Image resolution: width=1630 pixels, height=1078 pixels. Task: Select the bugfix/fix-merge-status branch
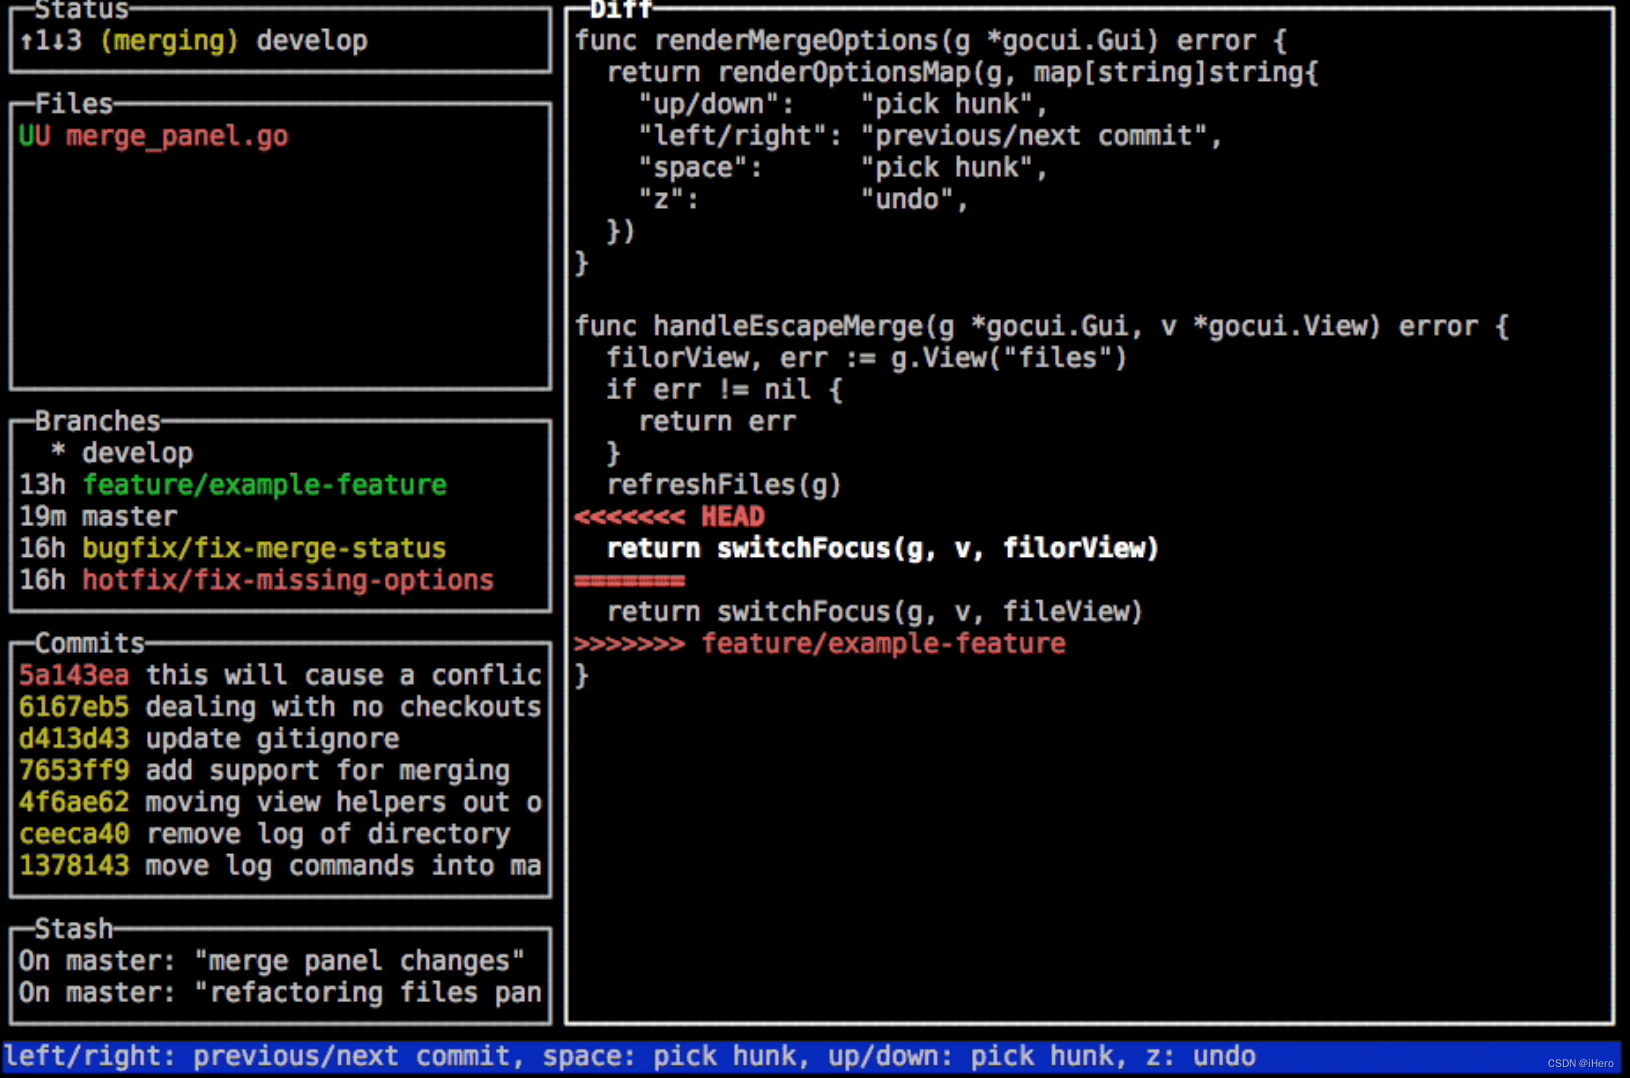coord(263,548)
